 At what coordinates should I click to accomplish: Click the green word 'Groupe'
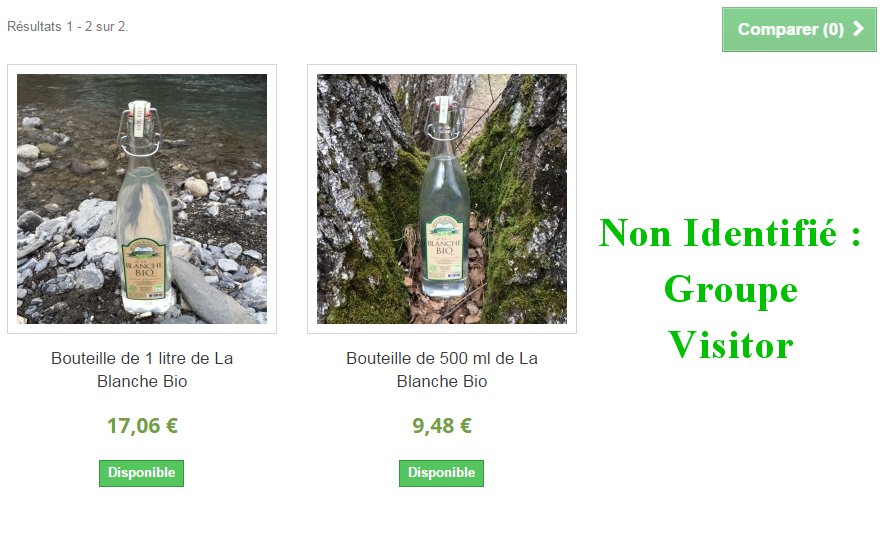(731, 290)
